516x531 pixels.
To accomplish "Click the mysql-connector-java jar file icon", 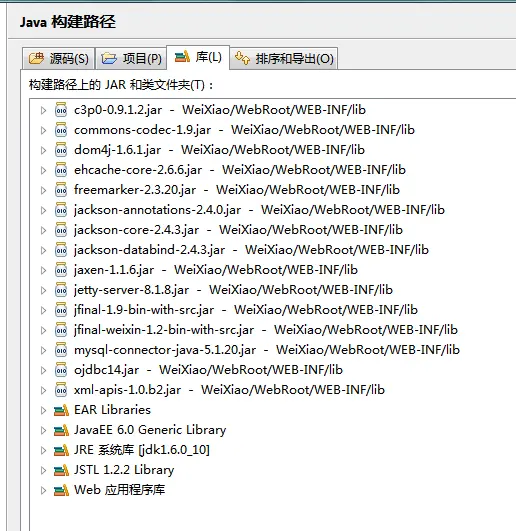I will click(x=61, y=349).
